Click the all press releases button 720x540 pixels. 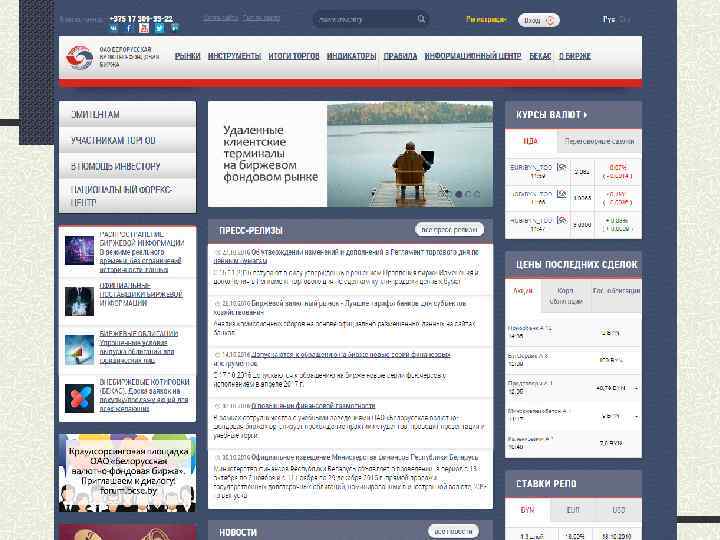(x=449, y=229)
